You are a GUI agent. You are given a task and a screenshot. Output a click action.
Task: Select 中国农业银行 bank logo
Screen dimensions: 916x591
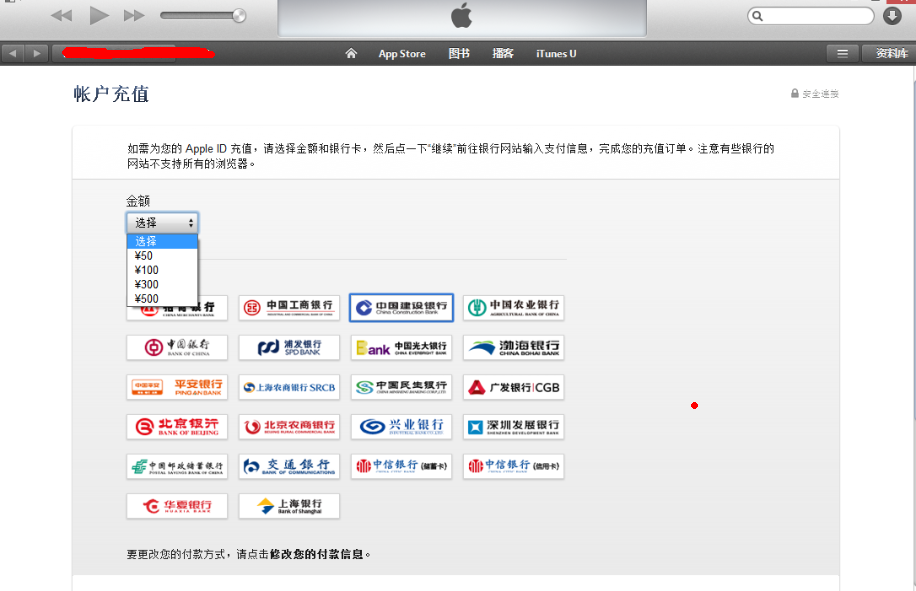click(513, 308)
